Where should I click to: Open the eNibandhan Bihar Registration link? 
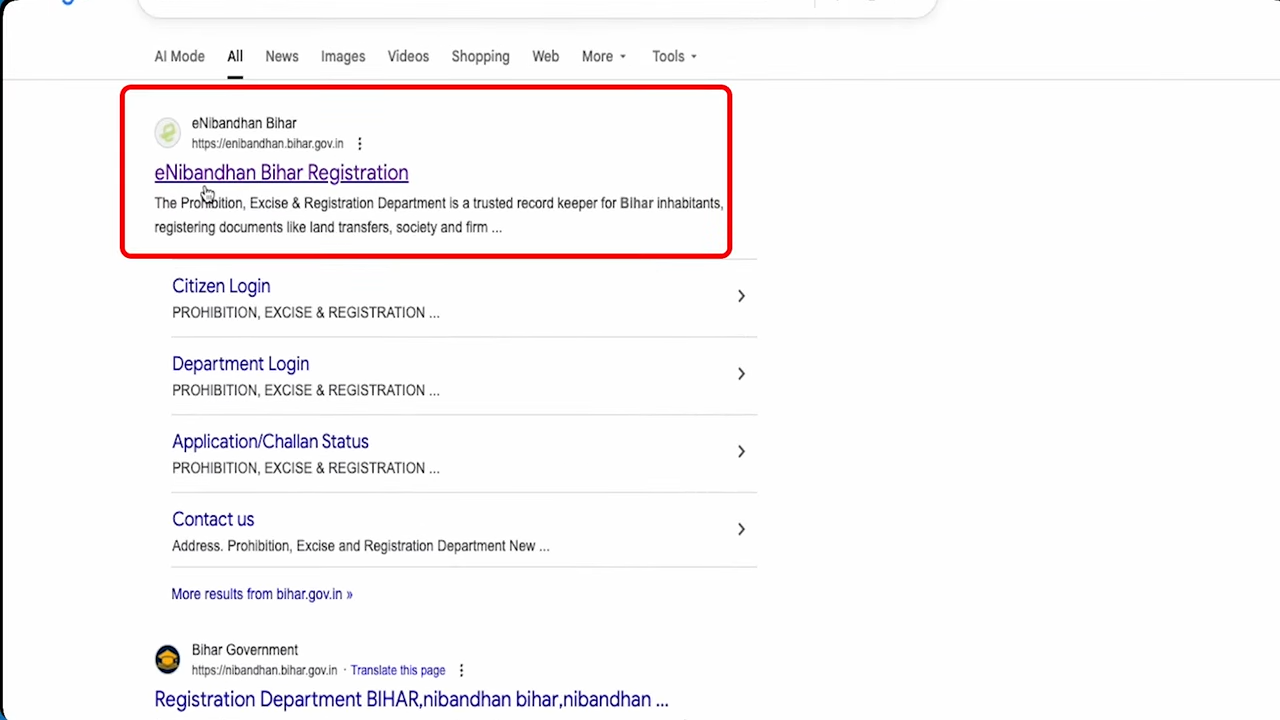pos(281,173)
